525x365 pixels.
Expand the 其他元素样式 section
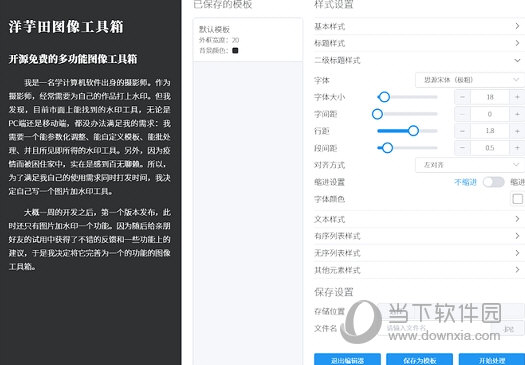tap(419, 270)
